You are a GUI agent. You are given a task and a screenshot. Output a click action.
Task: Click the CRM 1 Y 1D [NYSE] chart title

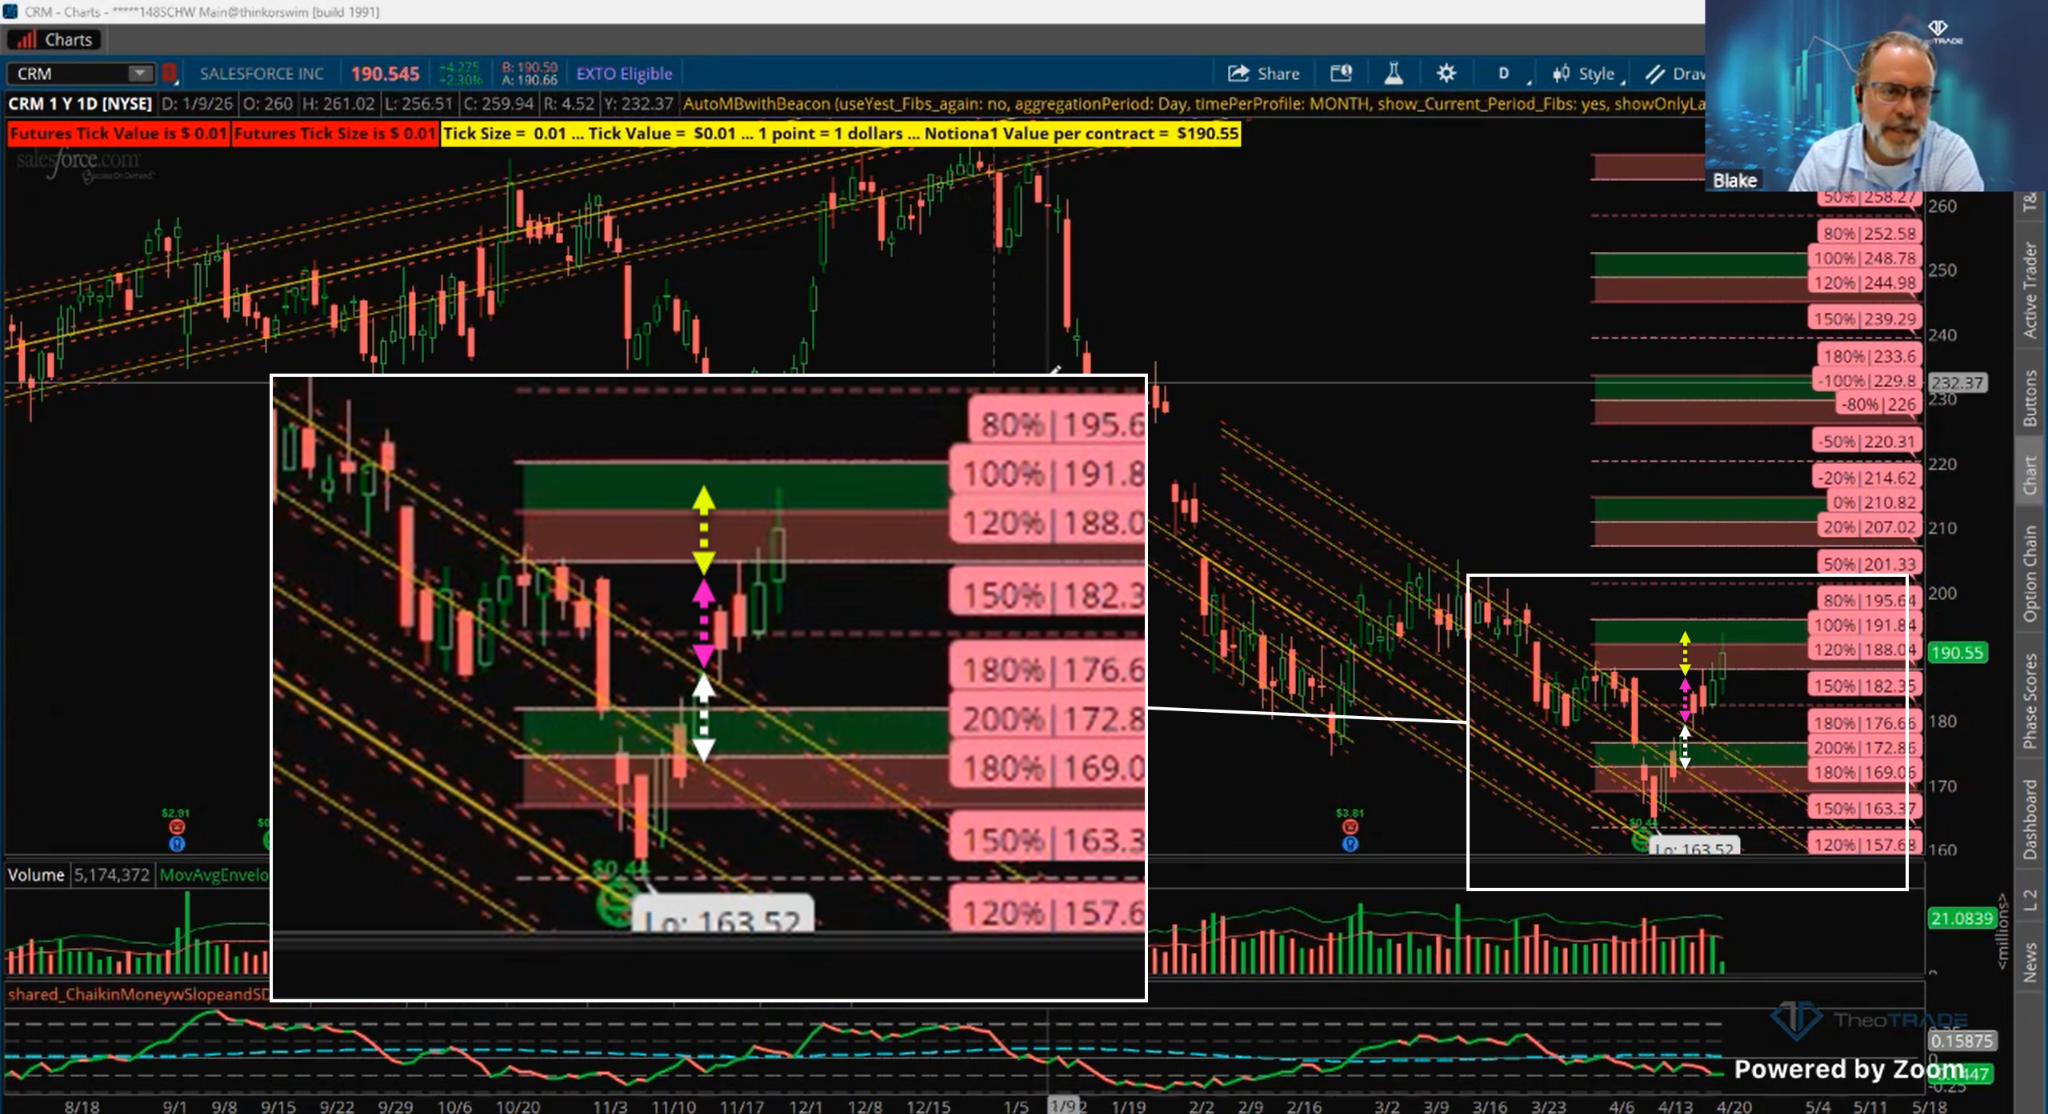tap(80, 103)
